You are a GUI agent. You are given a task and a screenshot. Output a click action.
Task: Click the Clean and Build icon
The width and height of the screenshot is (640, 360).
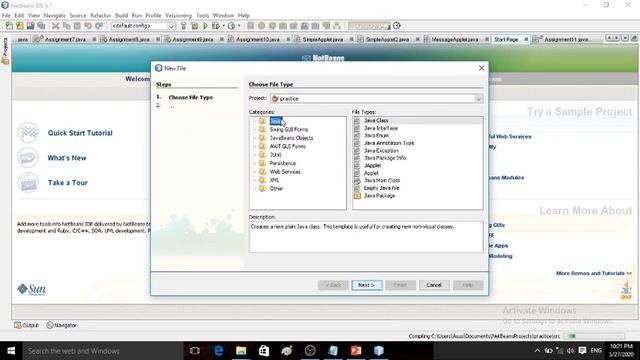tap(194, 26)
